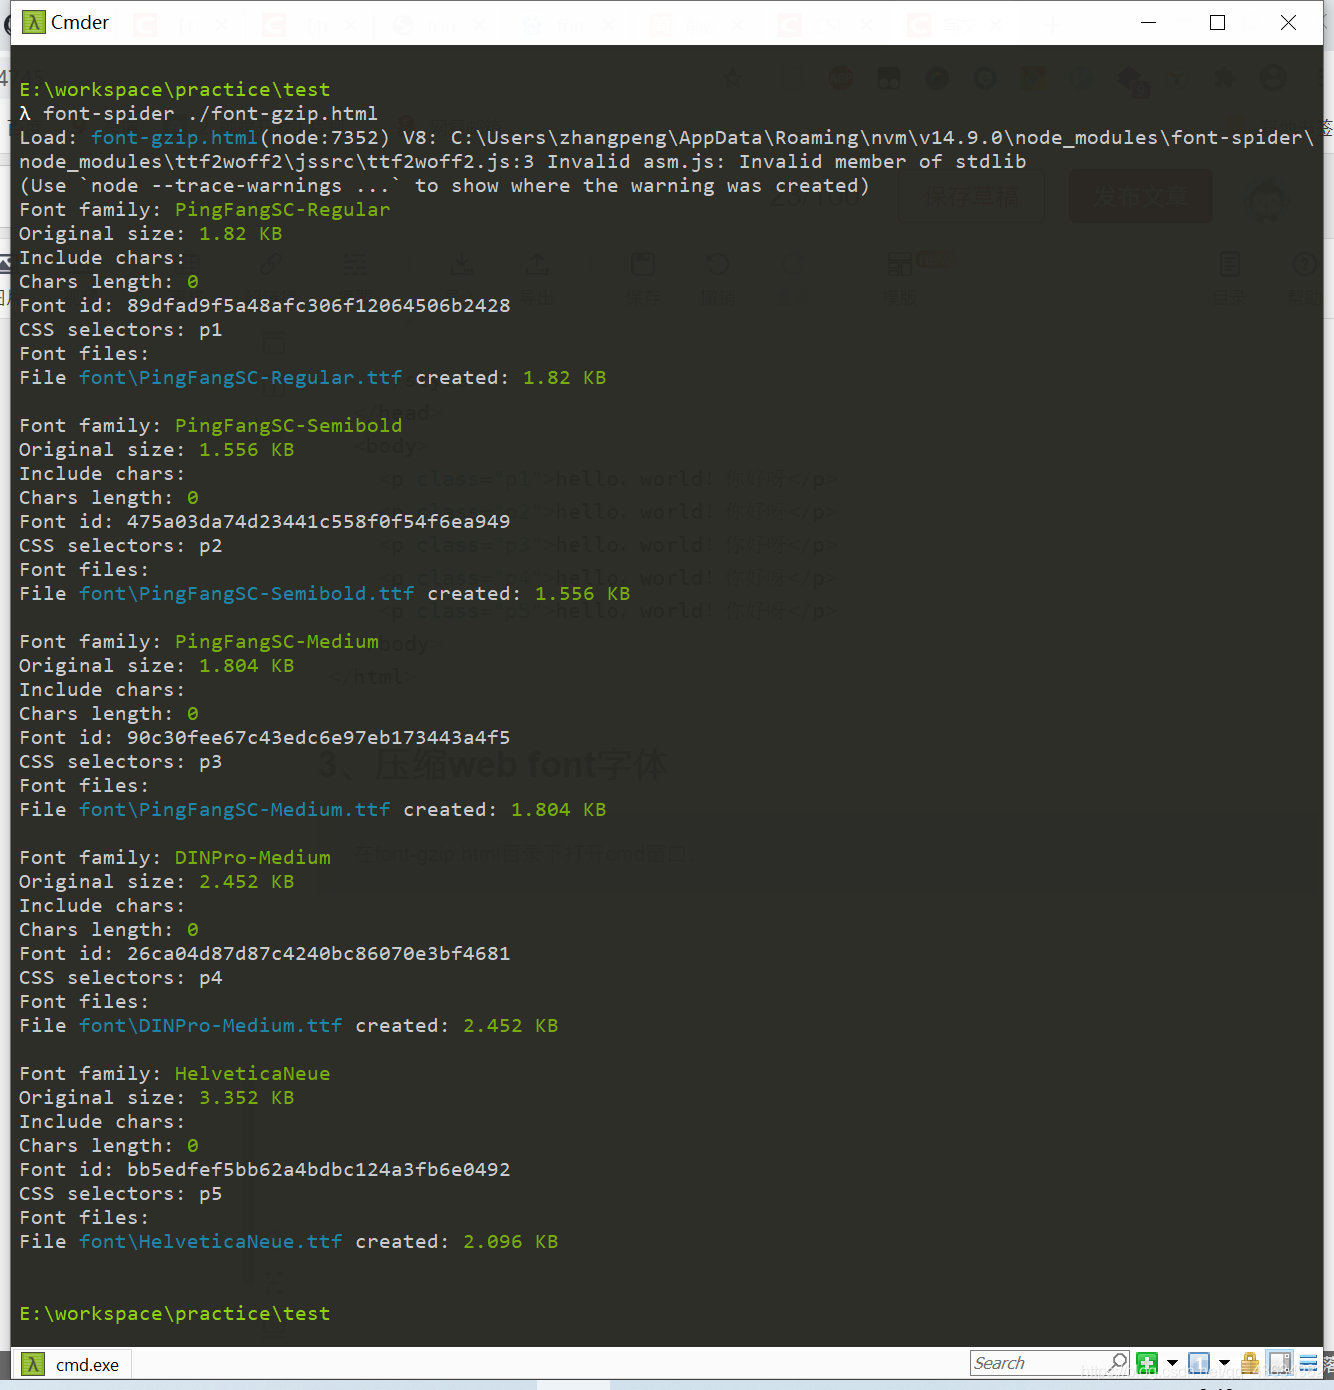This screenshot has width=1334, height=1390.
Task: Click font\PingFangSC-Regular.ttf file path
Action: tap(240, 377)
